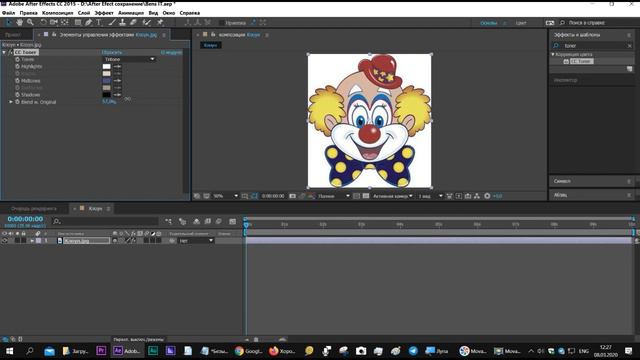Screen dimensions: 640x360
Task: Click the reset exposure icon in viewer
Action: [487, 196]
